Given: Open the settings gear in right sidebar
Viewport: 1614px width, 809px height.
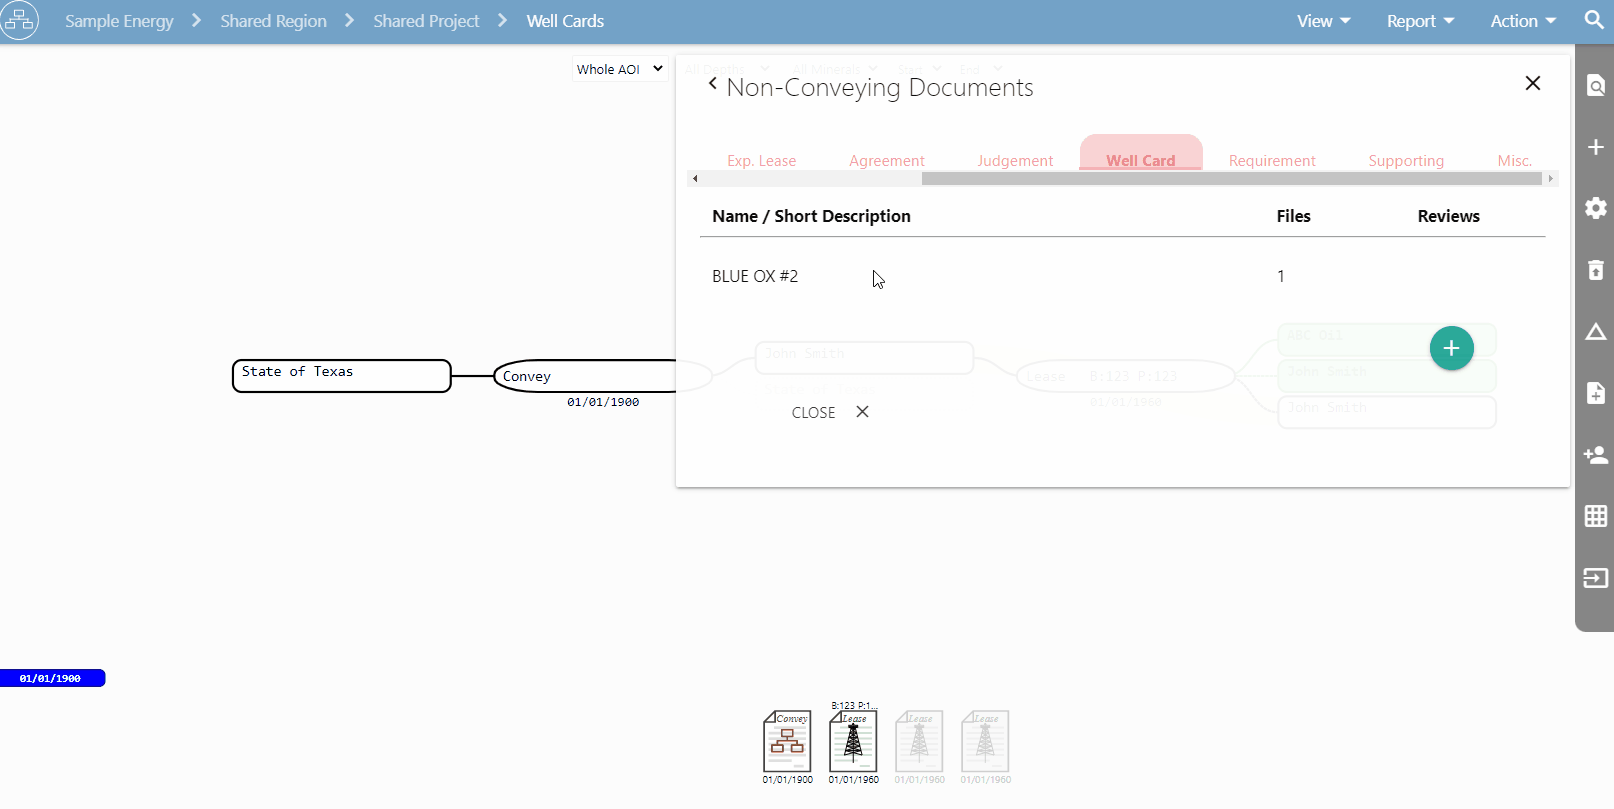Looking at the screenshot, I should coord(1595,208).
